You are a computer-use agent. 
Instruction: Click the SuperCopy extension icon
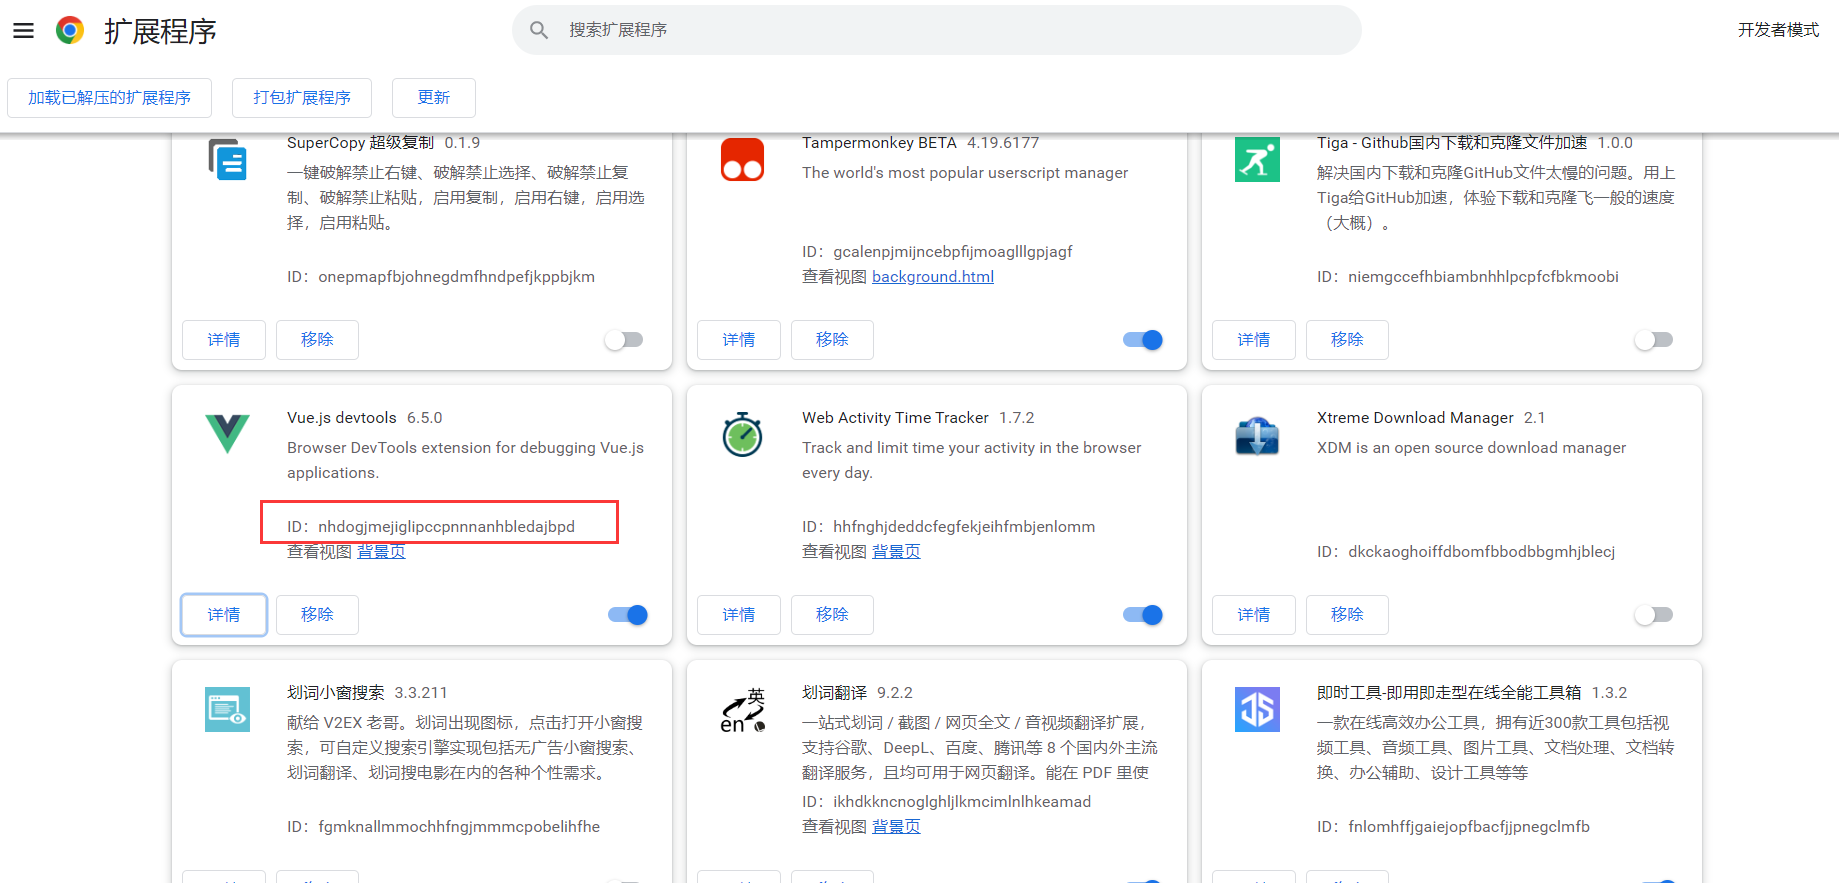(x=227, y=159)
